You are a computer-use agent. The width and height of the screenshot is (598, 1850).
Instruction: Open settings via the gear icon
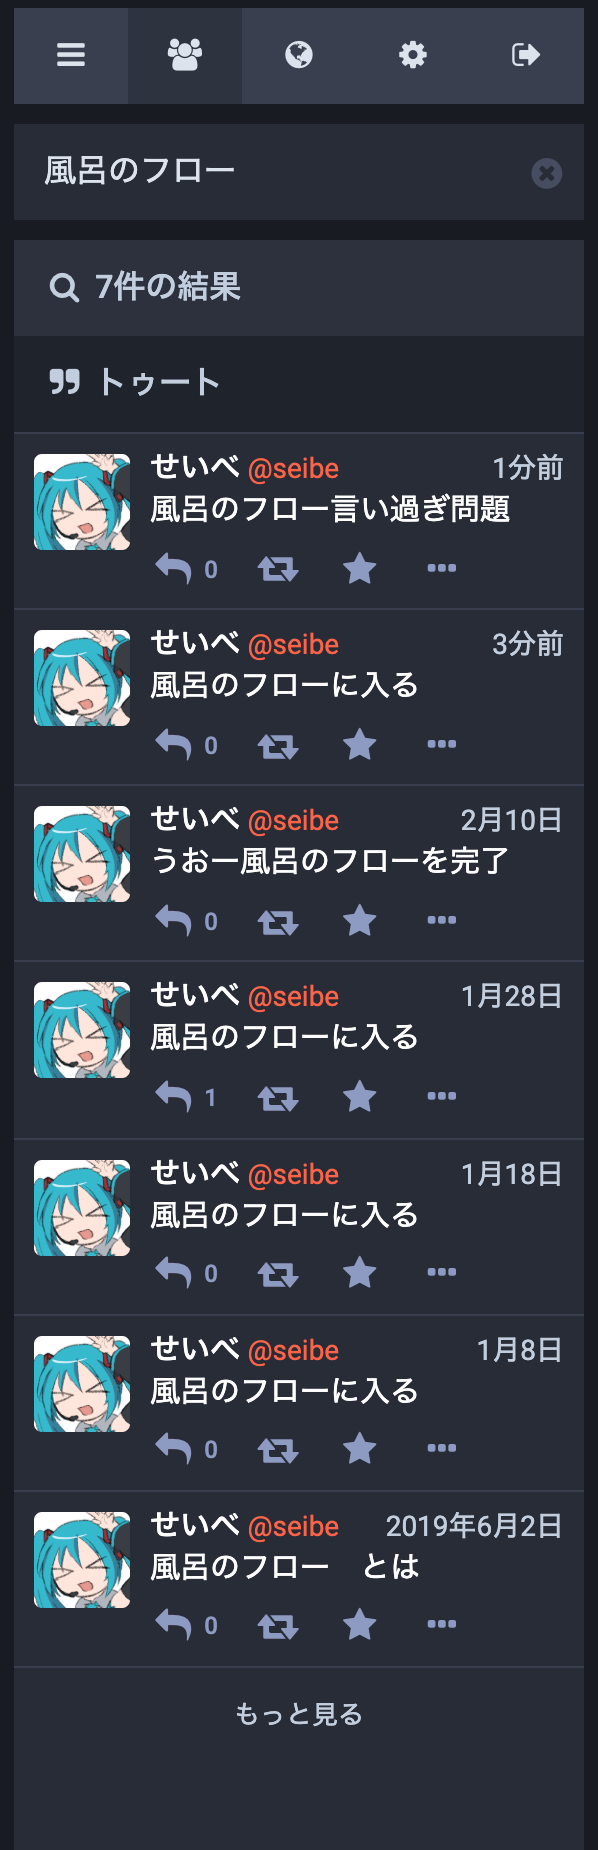413,55
